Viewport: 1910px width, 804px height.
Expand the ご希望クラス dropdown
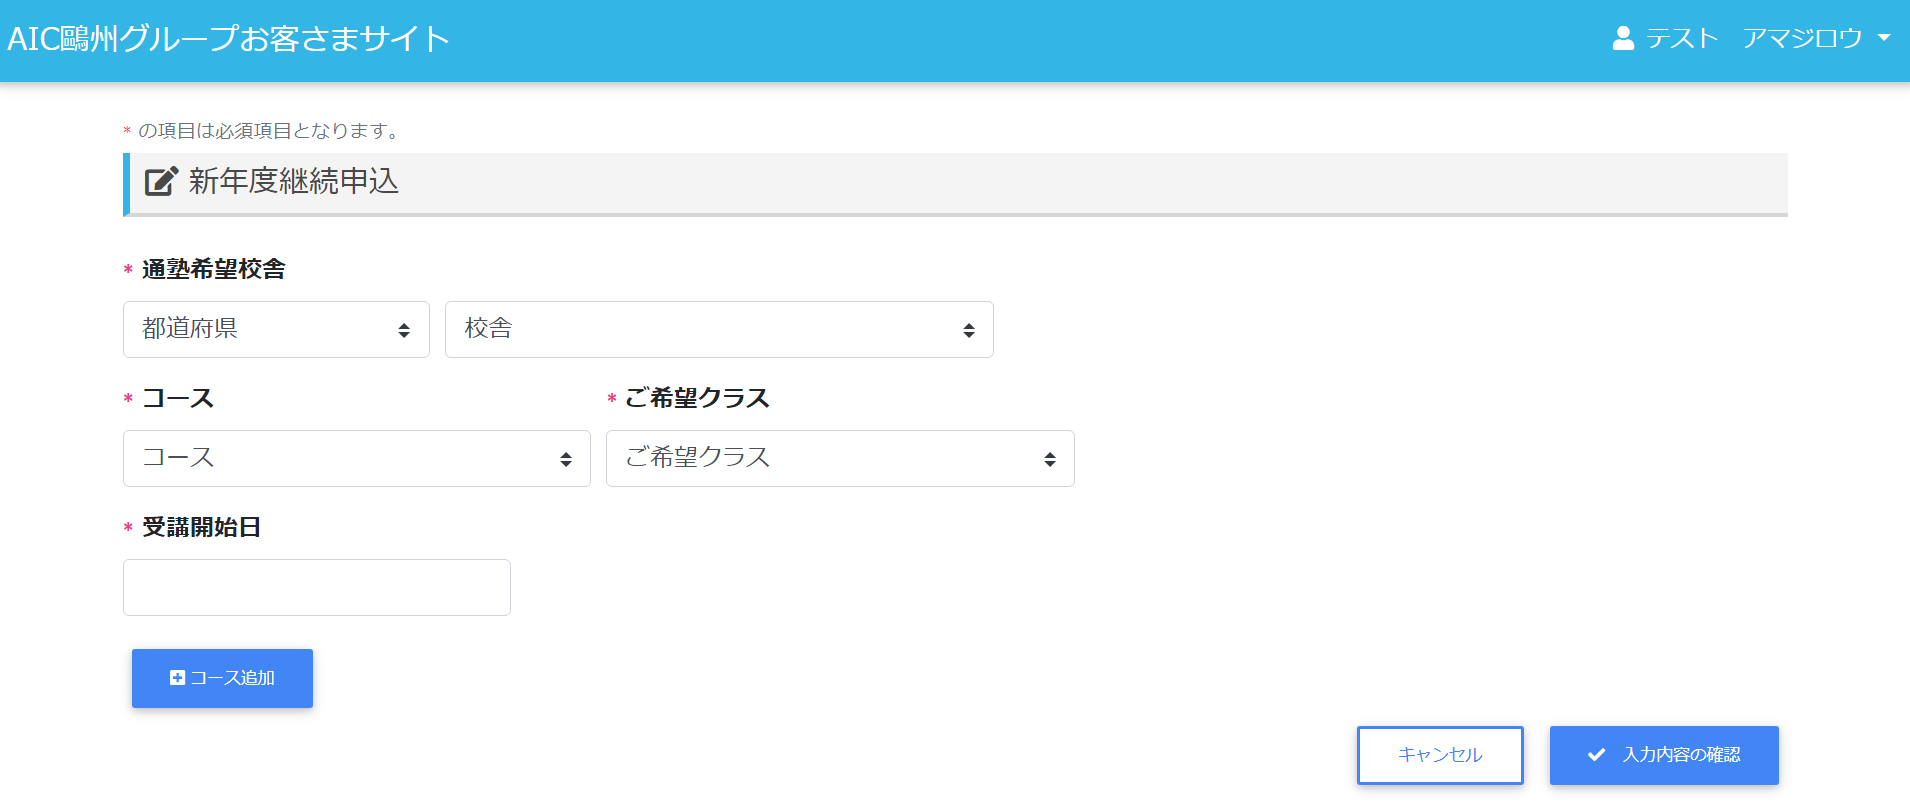point(839,458)
